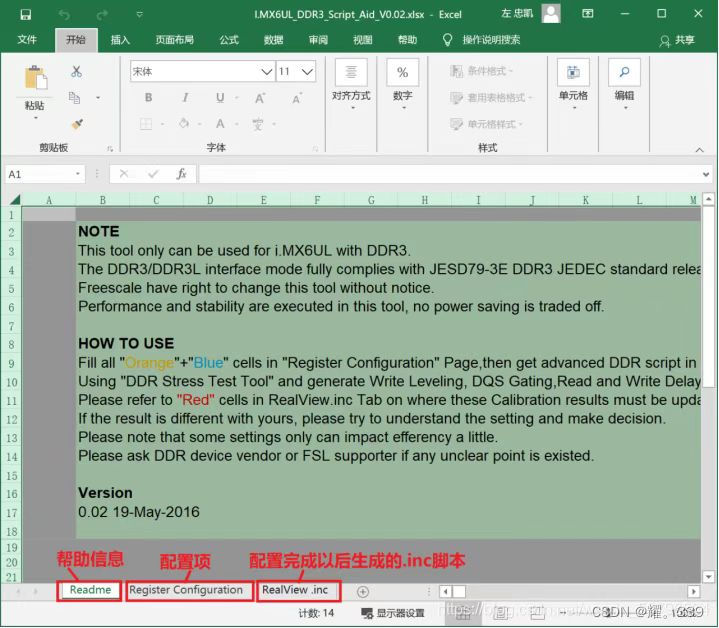This screenshot has width=719, height=628.
Task: Open RealView .inc sheet tab
Action: (295, 590)
